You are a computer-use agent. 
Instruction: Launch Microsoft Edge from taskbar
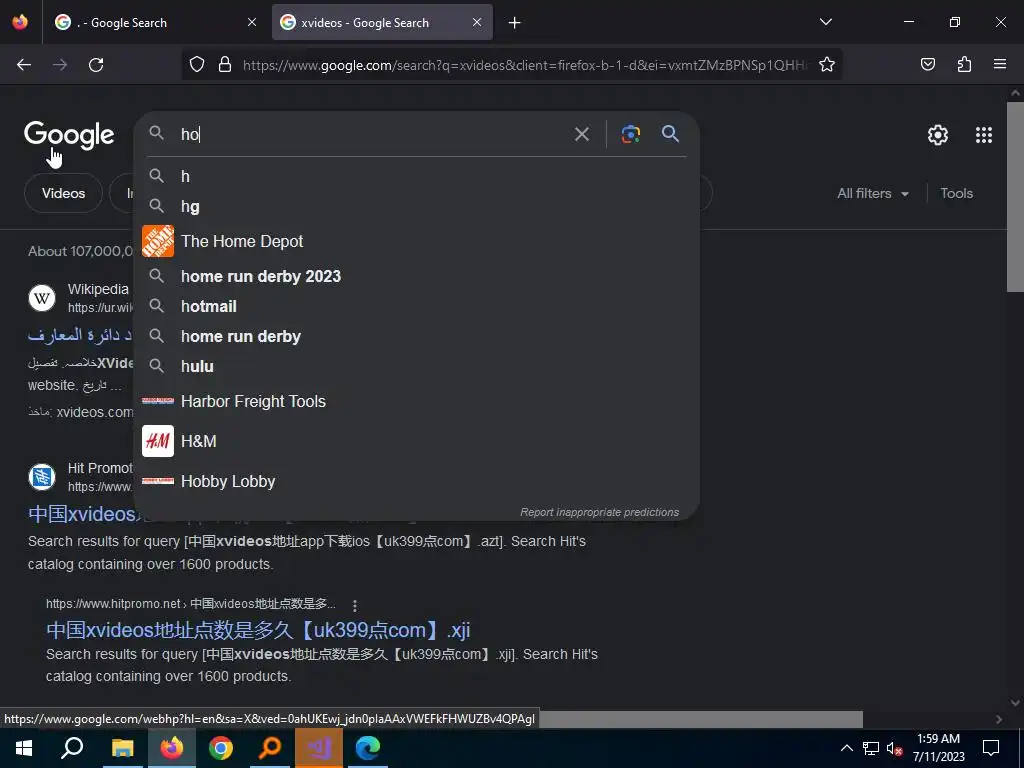(x=368, y=748)
